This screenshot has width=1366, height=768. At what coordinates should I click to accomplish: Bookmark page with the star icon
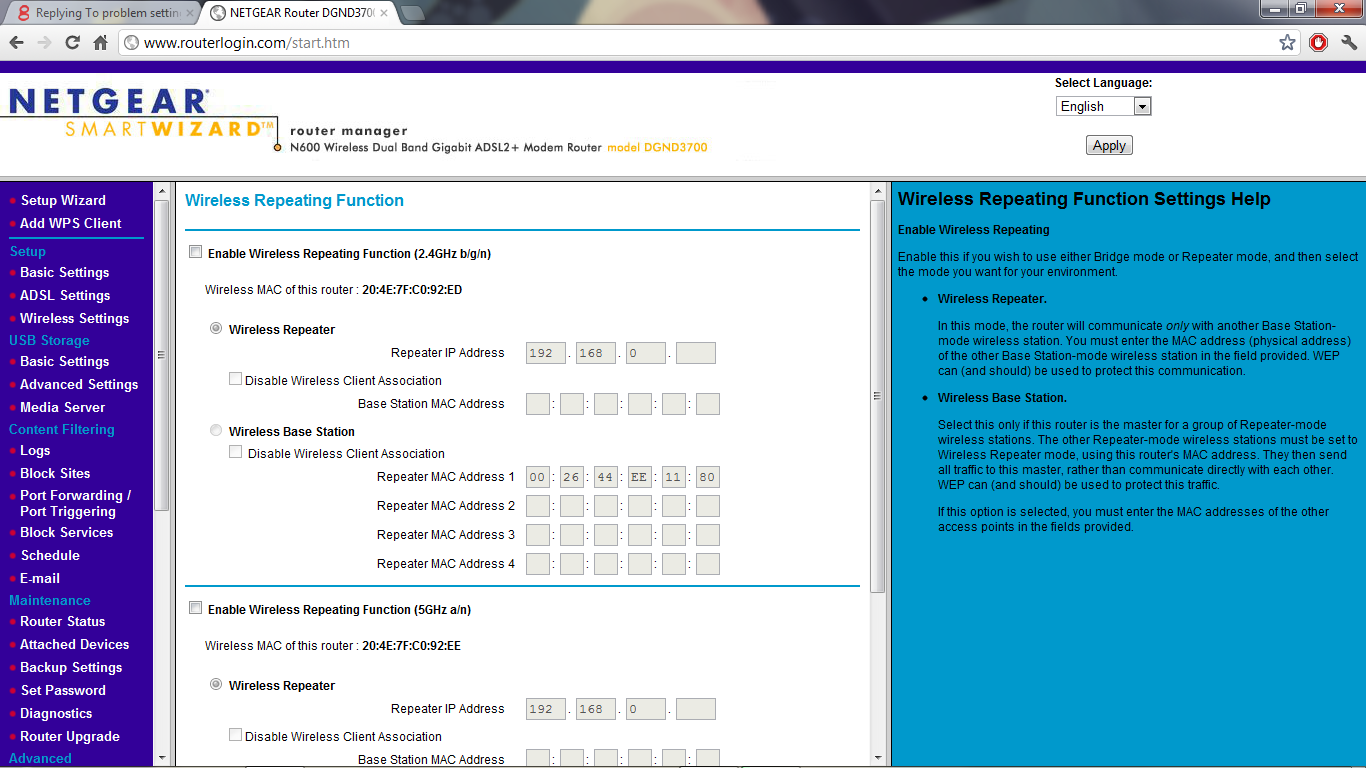(1287, 43)
